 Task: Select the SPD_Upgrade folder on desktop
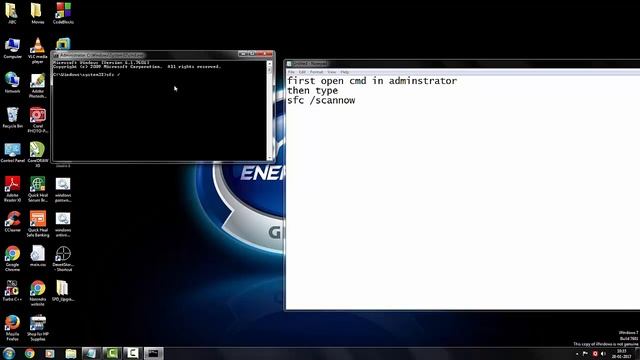[x=63, y=291]
